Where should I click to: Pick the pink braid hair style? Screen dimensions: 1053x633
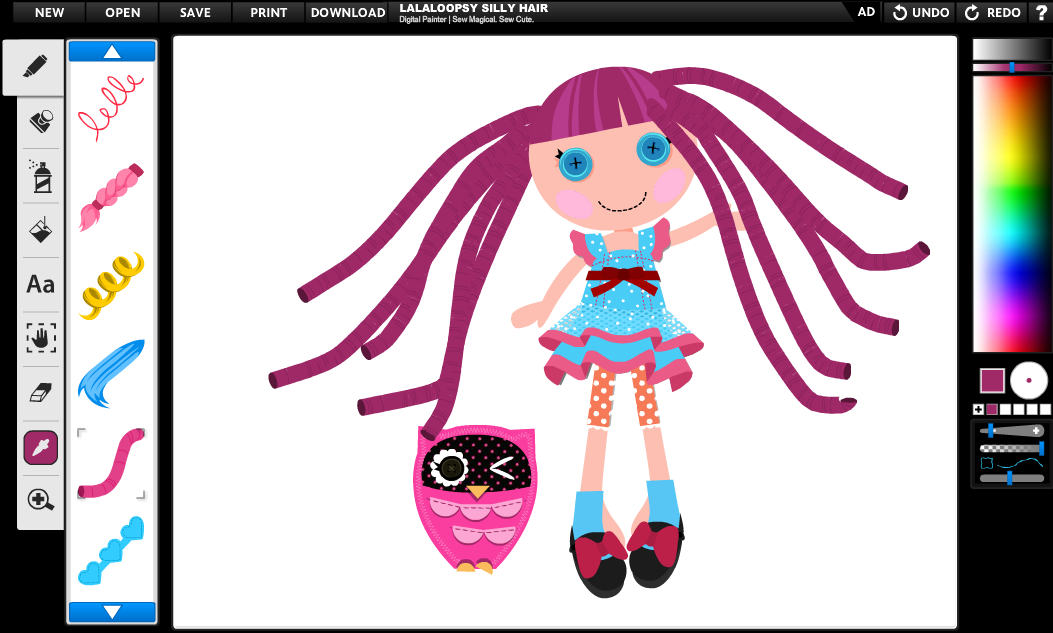coord(111,197)
